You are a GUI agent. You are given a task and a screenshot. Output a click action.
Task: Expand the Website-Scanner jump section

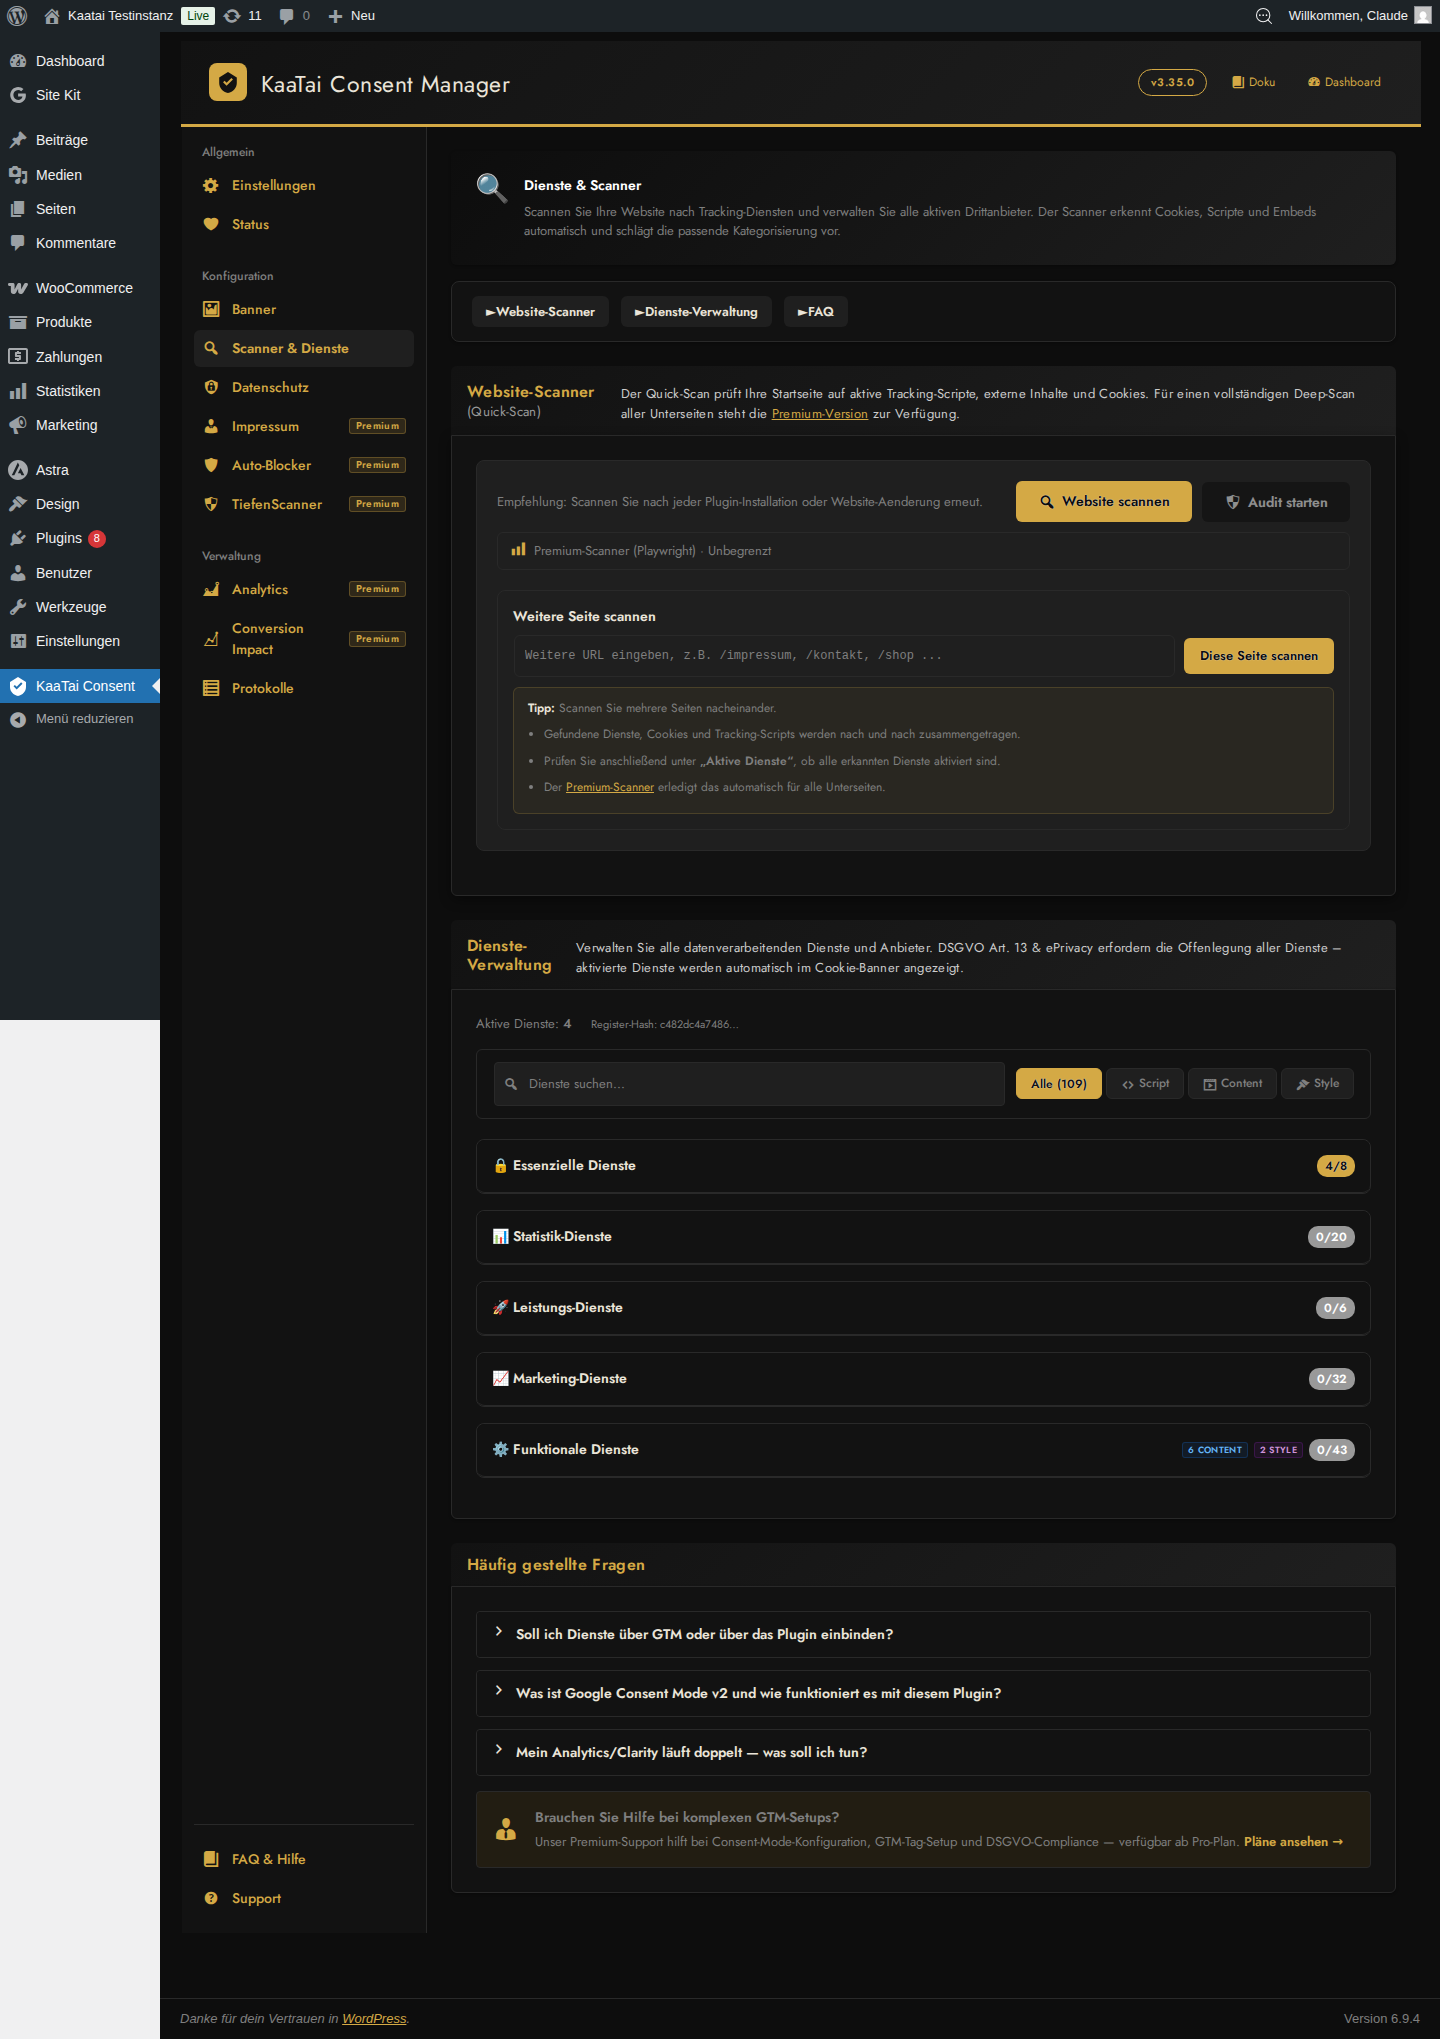(x=540, y=312)
